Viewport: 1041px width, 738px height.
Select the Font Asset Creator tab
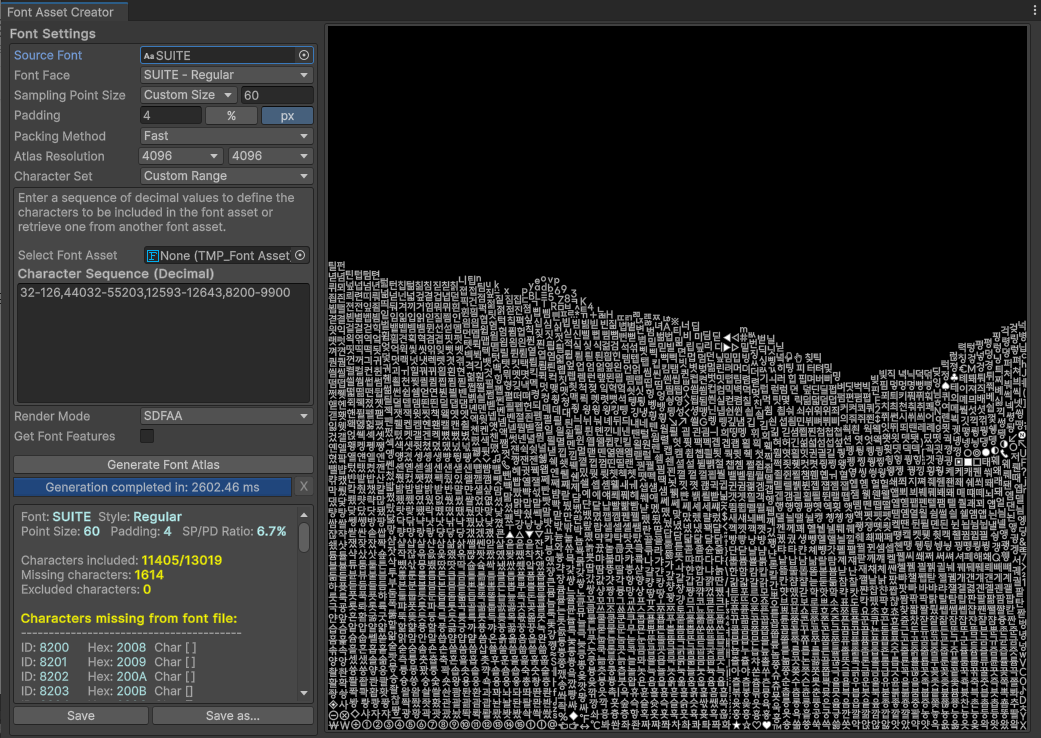coord(64,12)
